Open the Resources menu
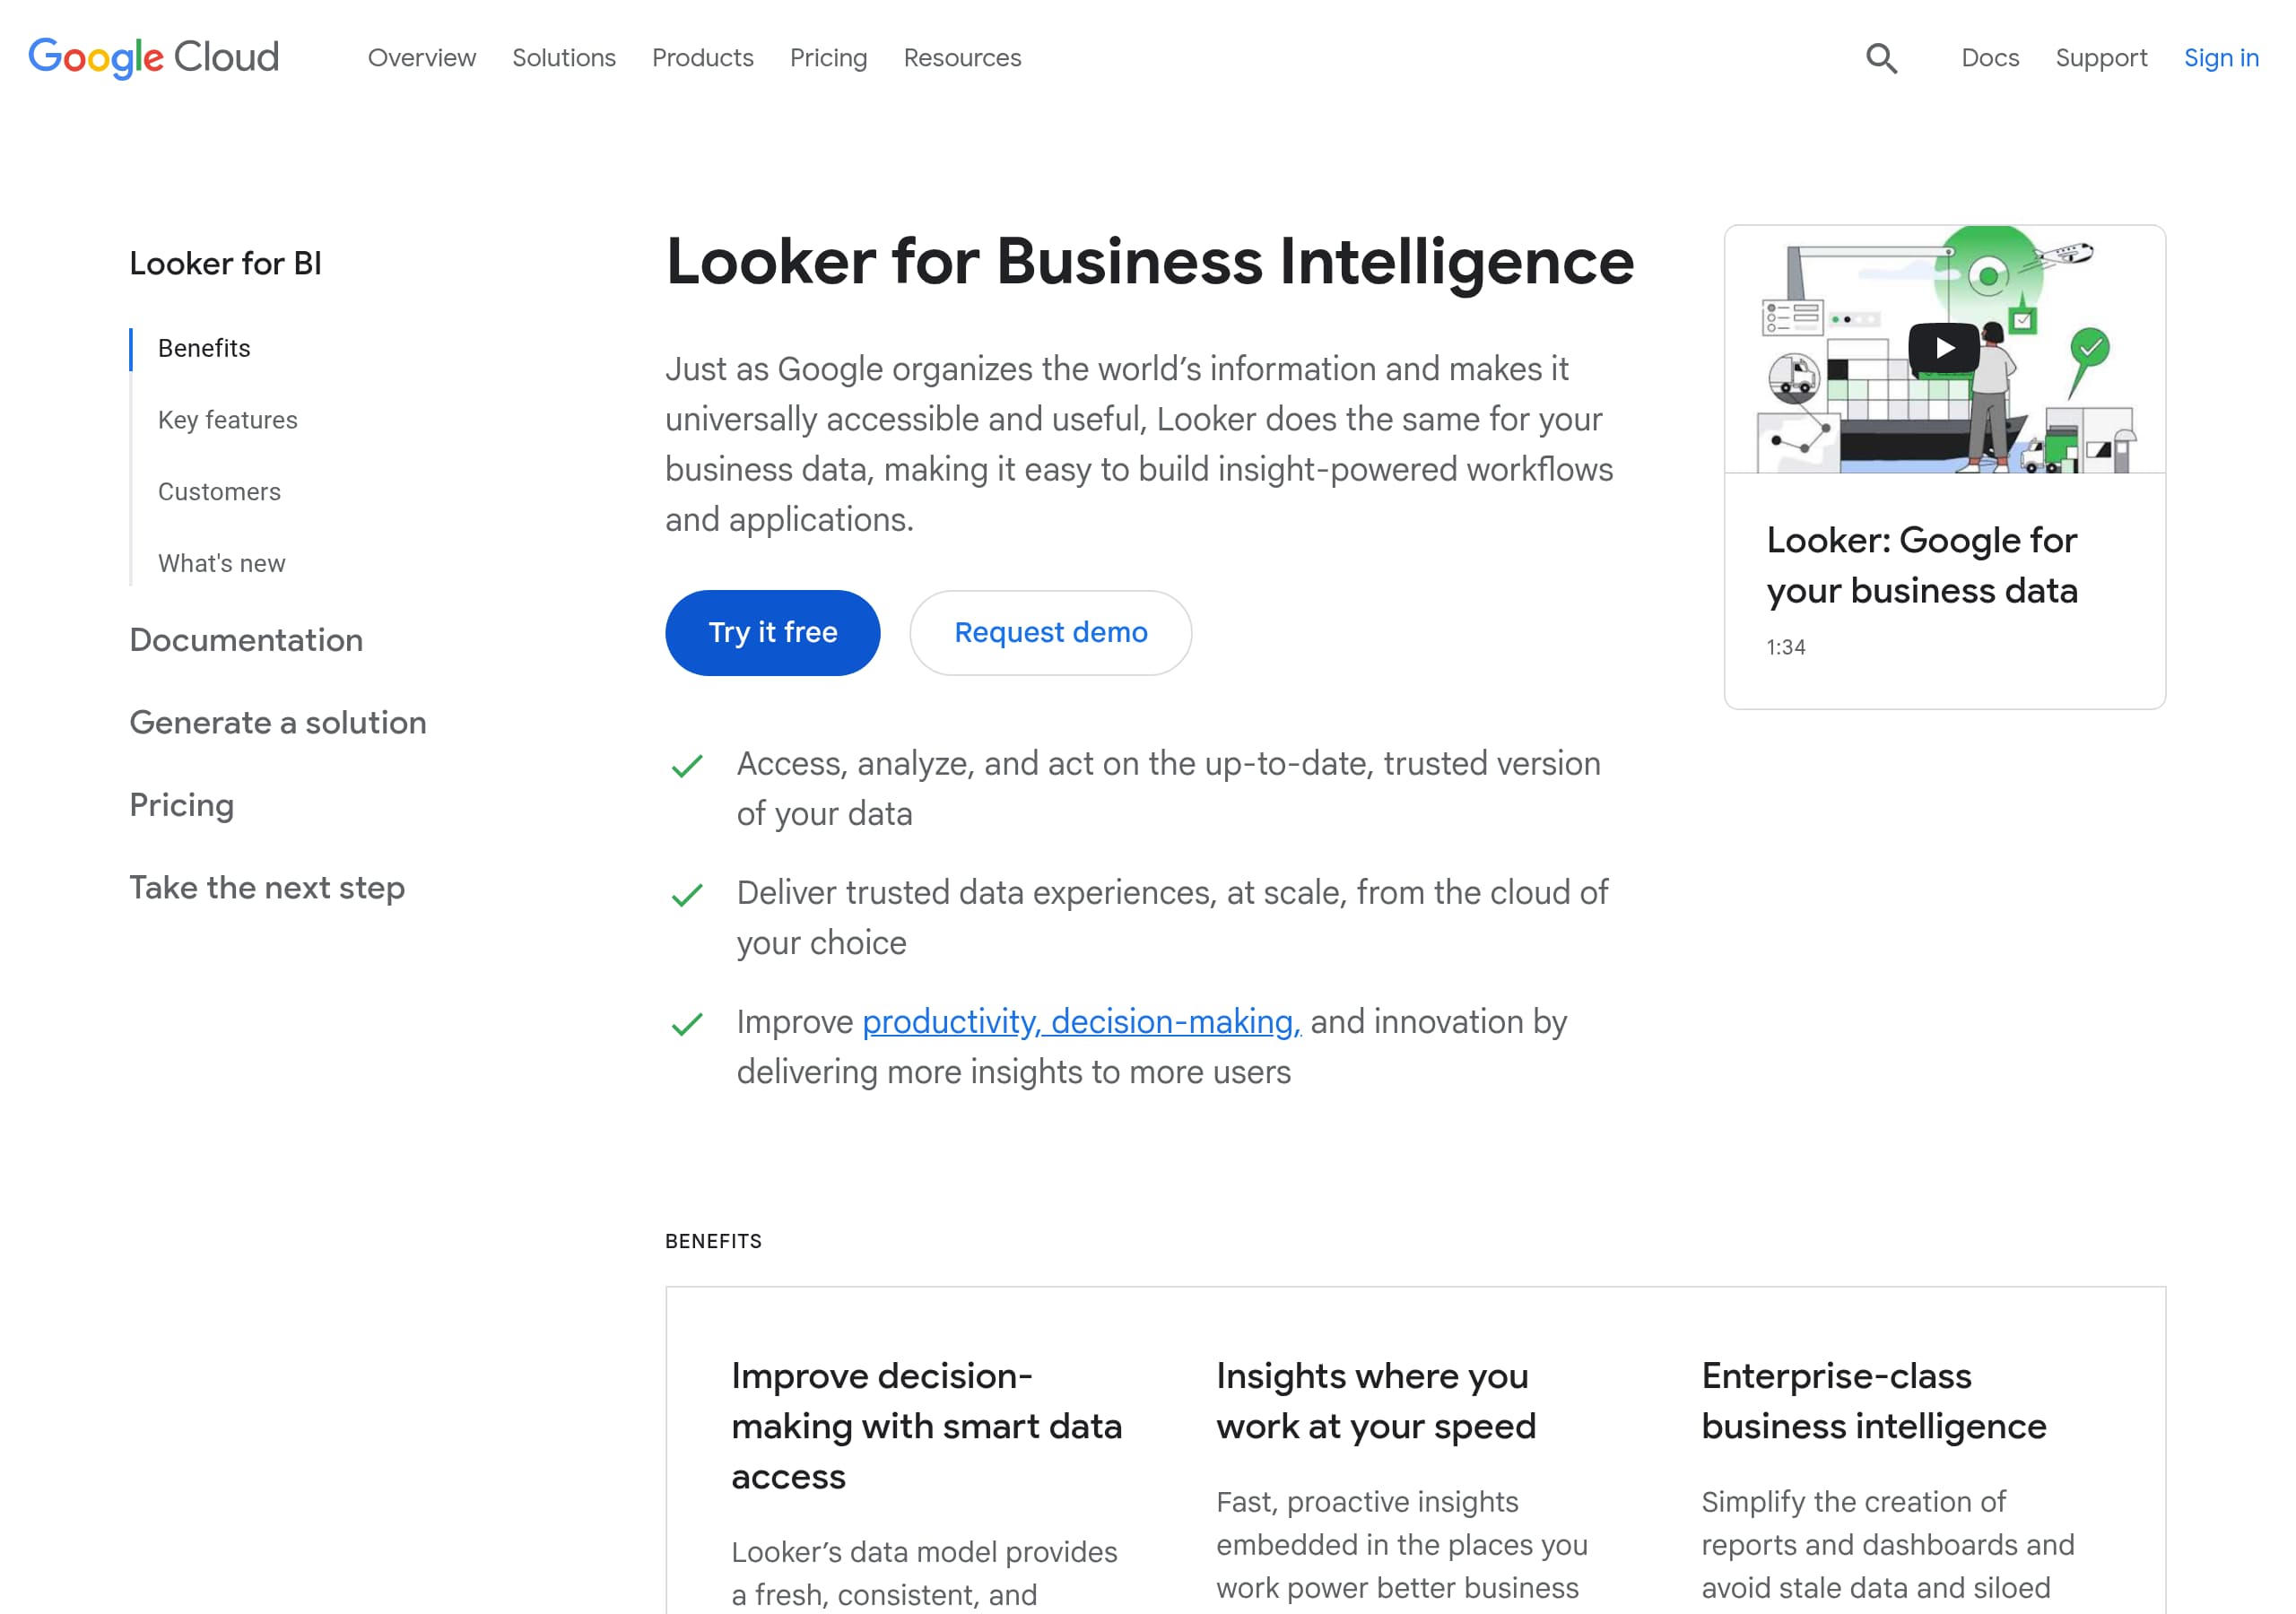The height and width of the screenshot is (1614, 2296). [x=962, y=58]
